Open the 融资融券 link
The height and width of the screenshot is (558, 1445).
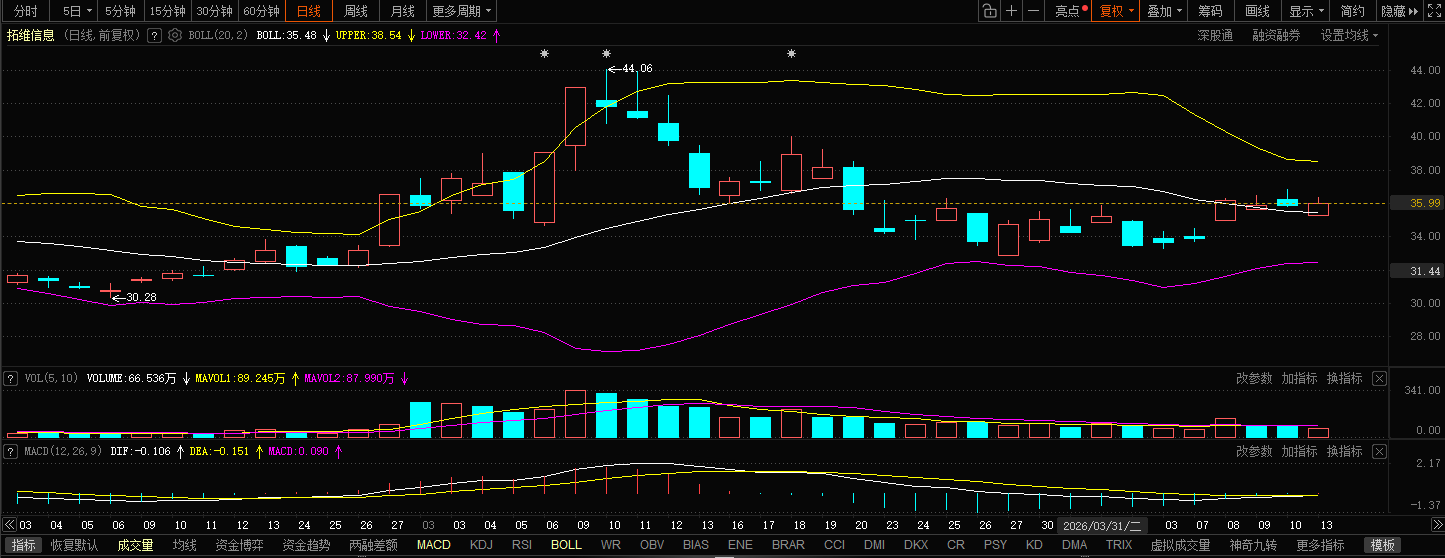[1276, 35]
